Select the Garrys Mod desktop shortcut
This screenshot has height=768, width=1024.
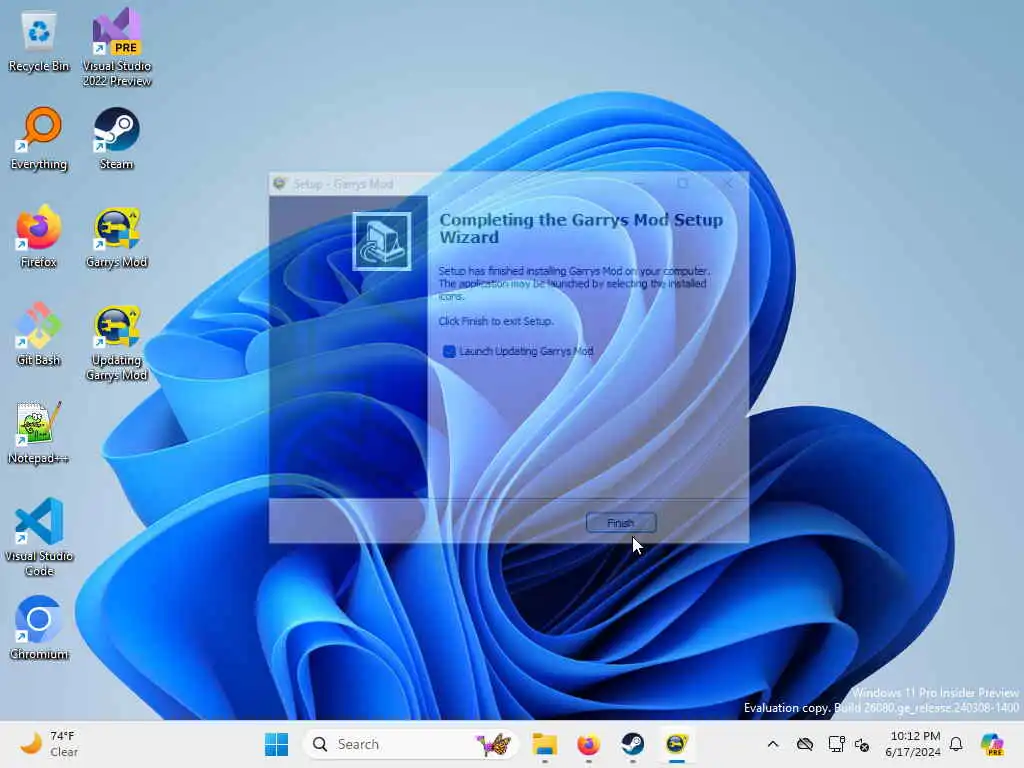[x=116, y=237]
